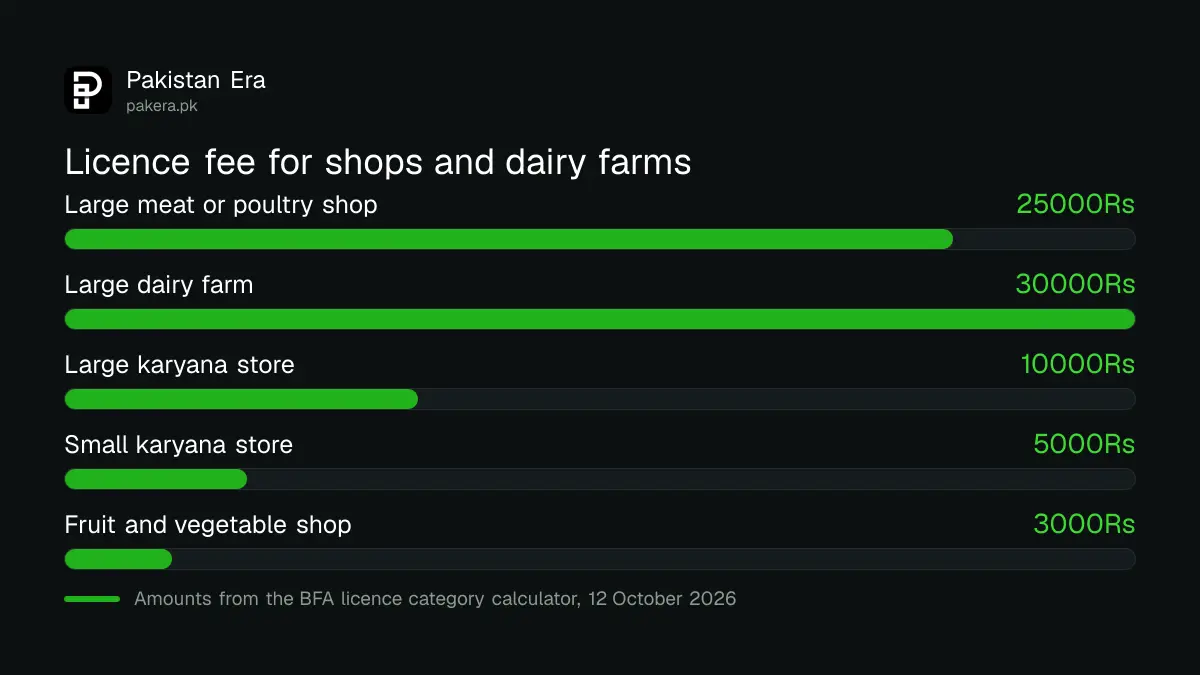Click the 10000Rs value
This screenshot has width=1200, height=675.
point(1077,364)
